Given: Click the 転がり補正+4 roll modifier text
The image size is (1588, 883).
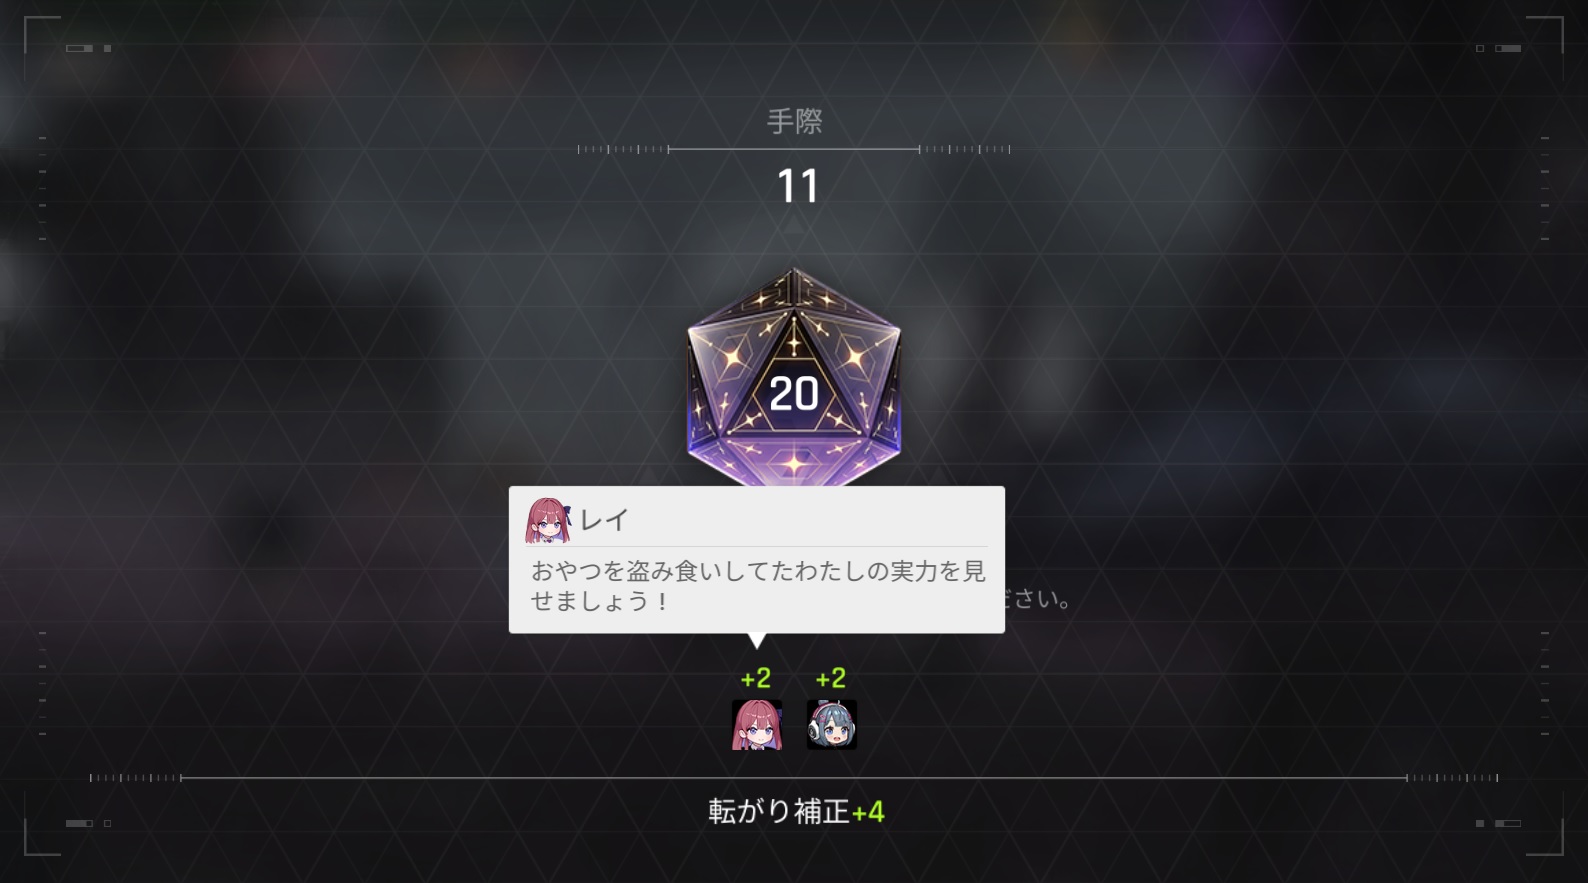Looking at the screenshot, I should [x=796, y=811].
